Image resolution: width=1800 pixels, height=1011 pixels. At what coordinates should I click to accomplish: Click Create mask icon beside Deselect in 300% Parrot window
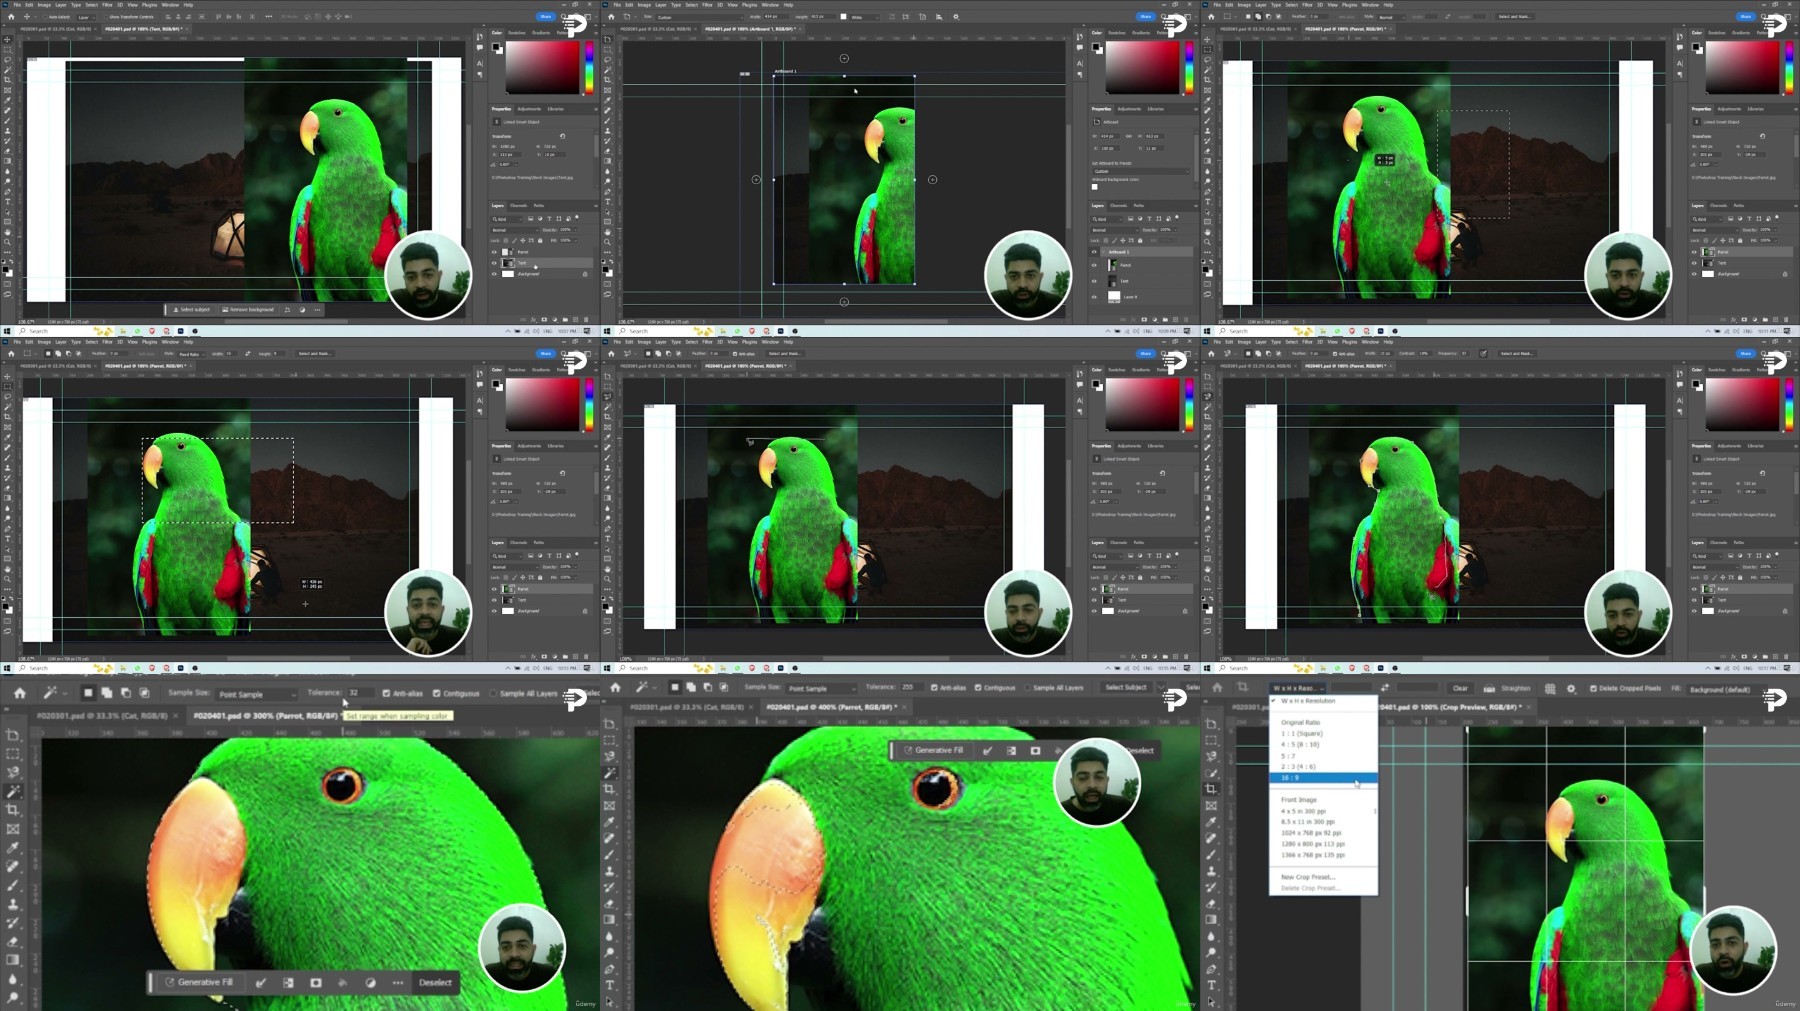coord(316,983)
